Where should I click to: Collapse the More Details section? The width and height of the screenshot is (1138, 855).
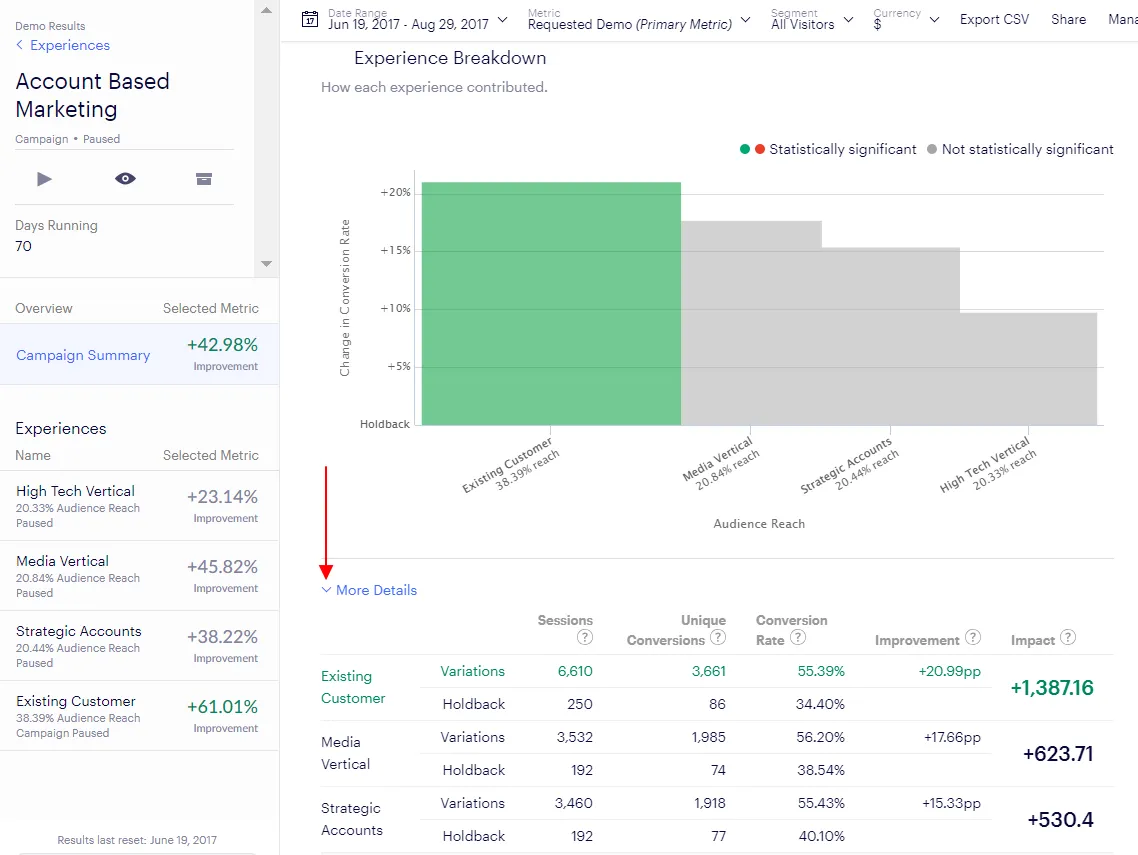pyautogui.click(x=369, y=590)
